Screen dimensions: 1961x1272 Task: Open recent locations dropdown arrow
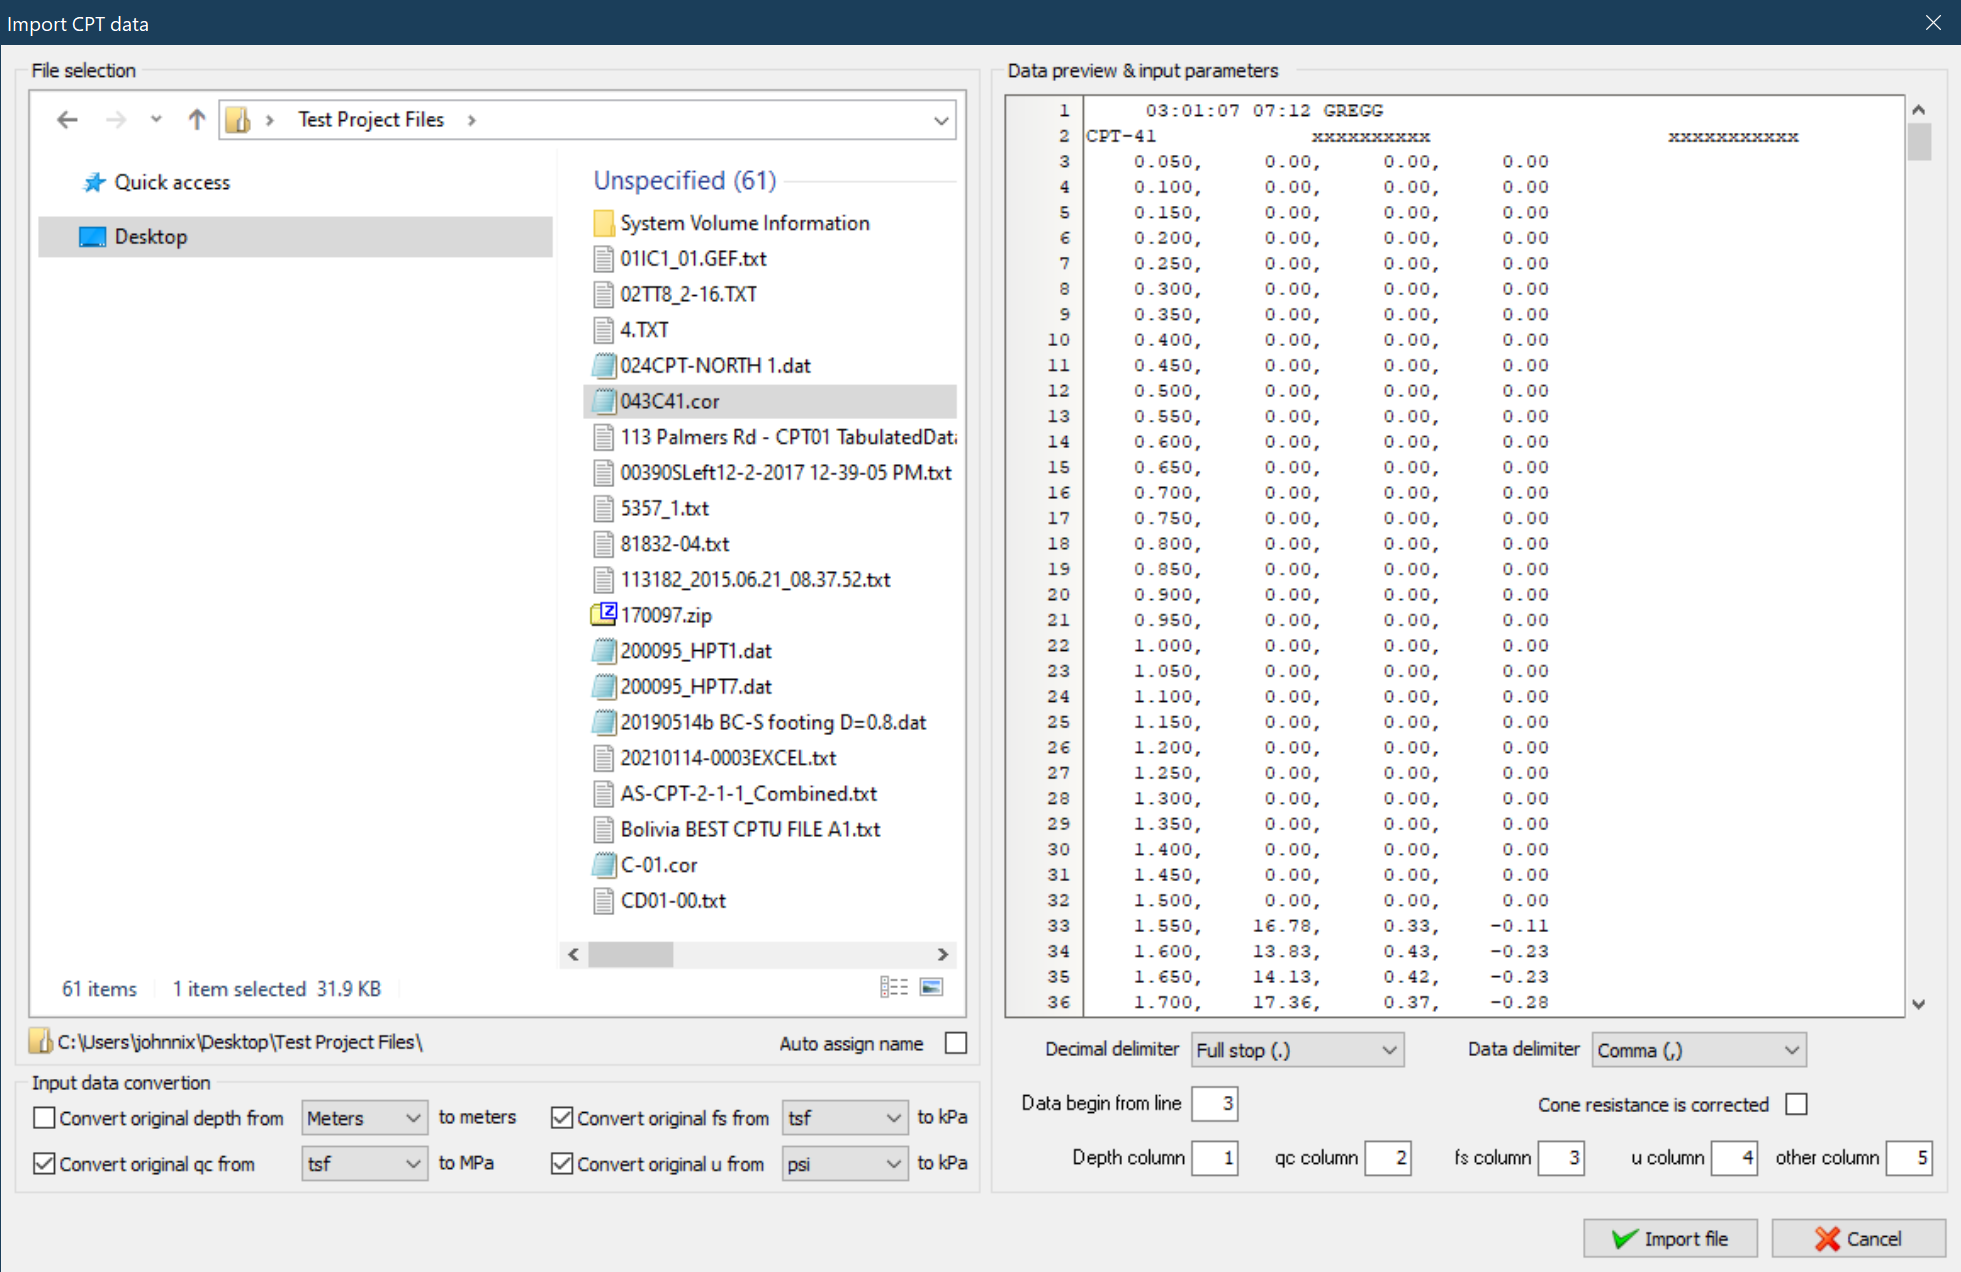156,120
